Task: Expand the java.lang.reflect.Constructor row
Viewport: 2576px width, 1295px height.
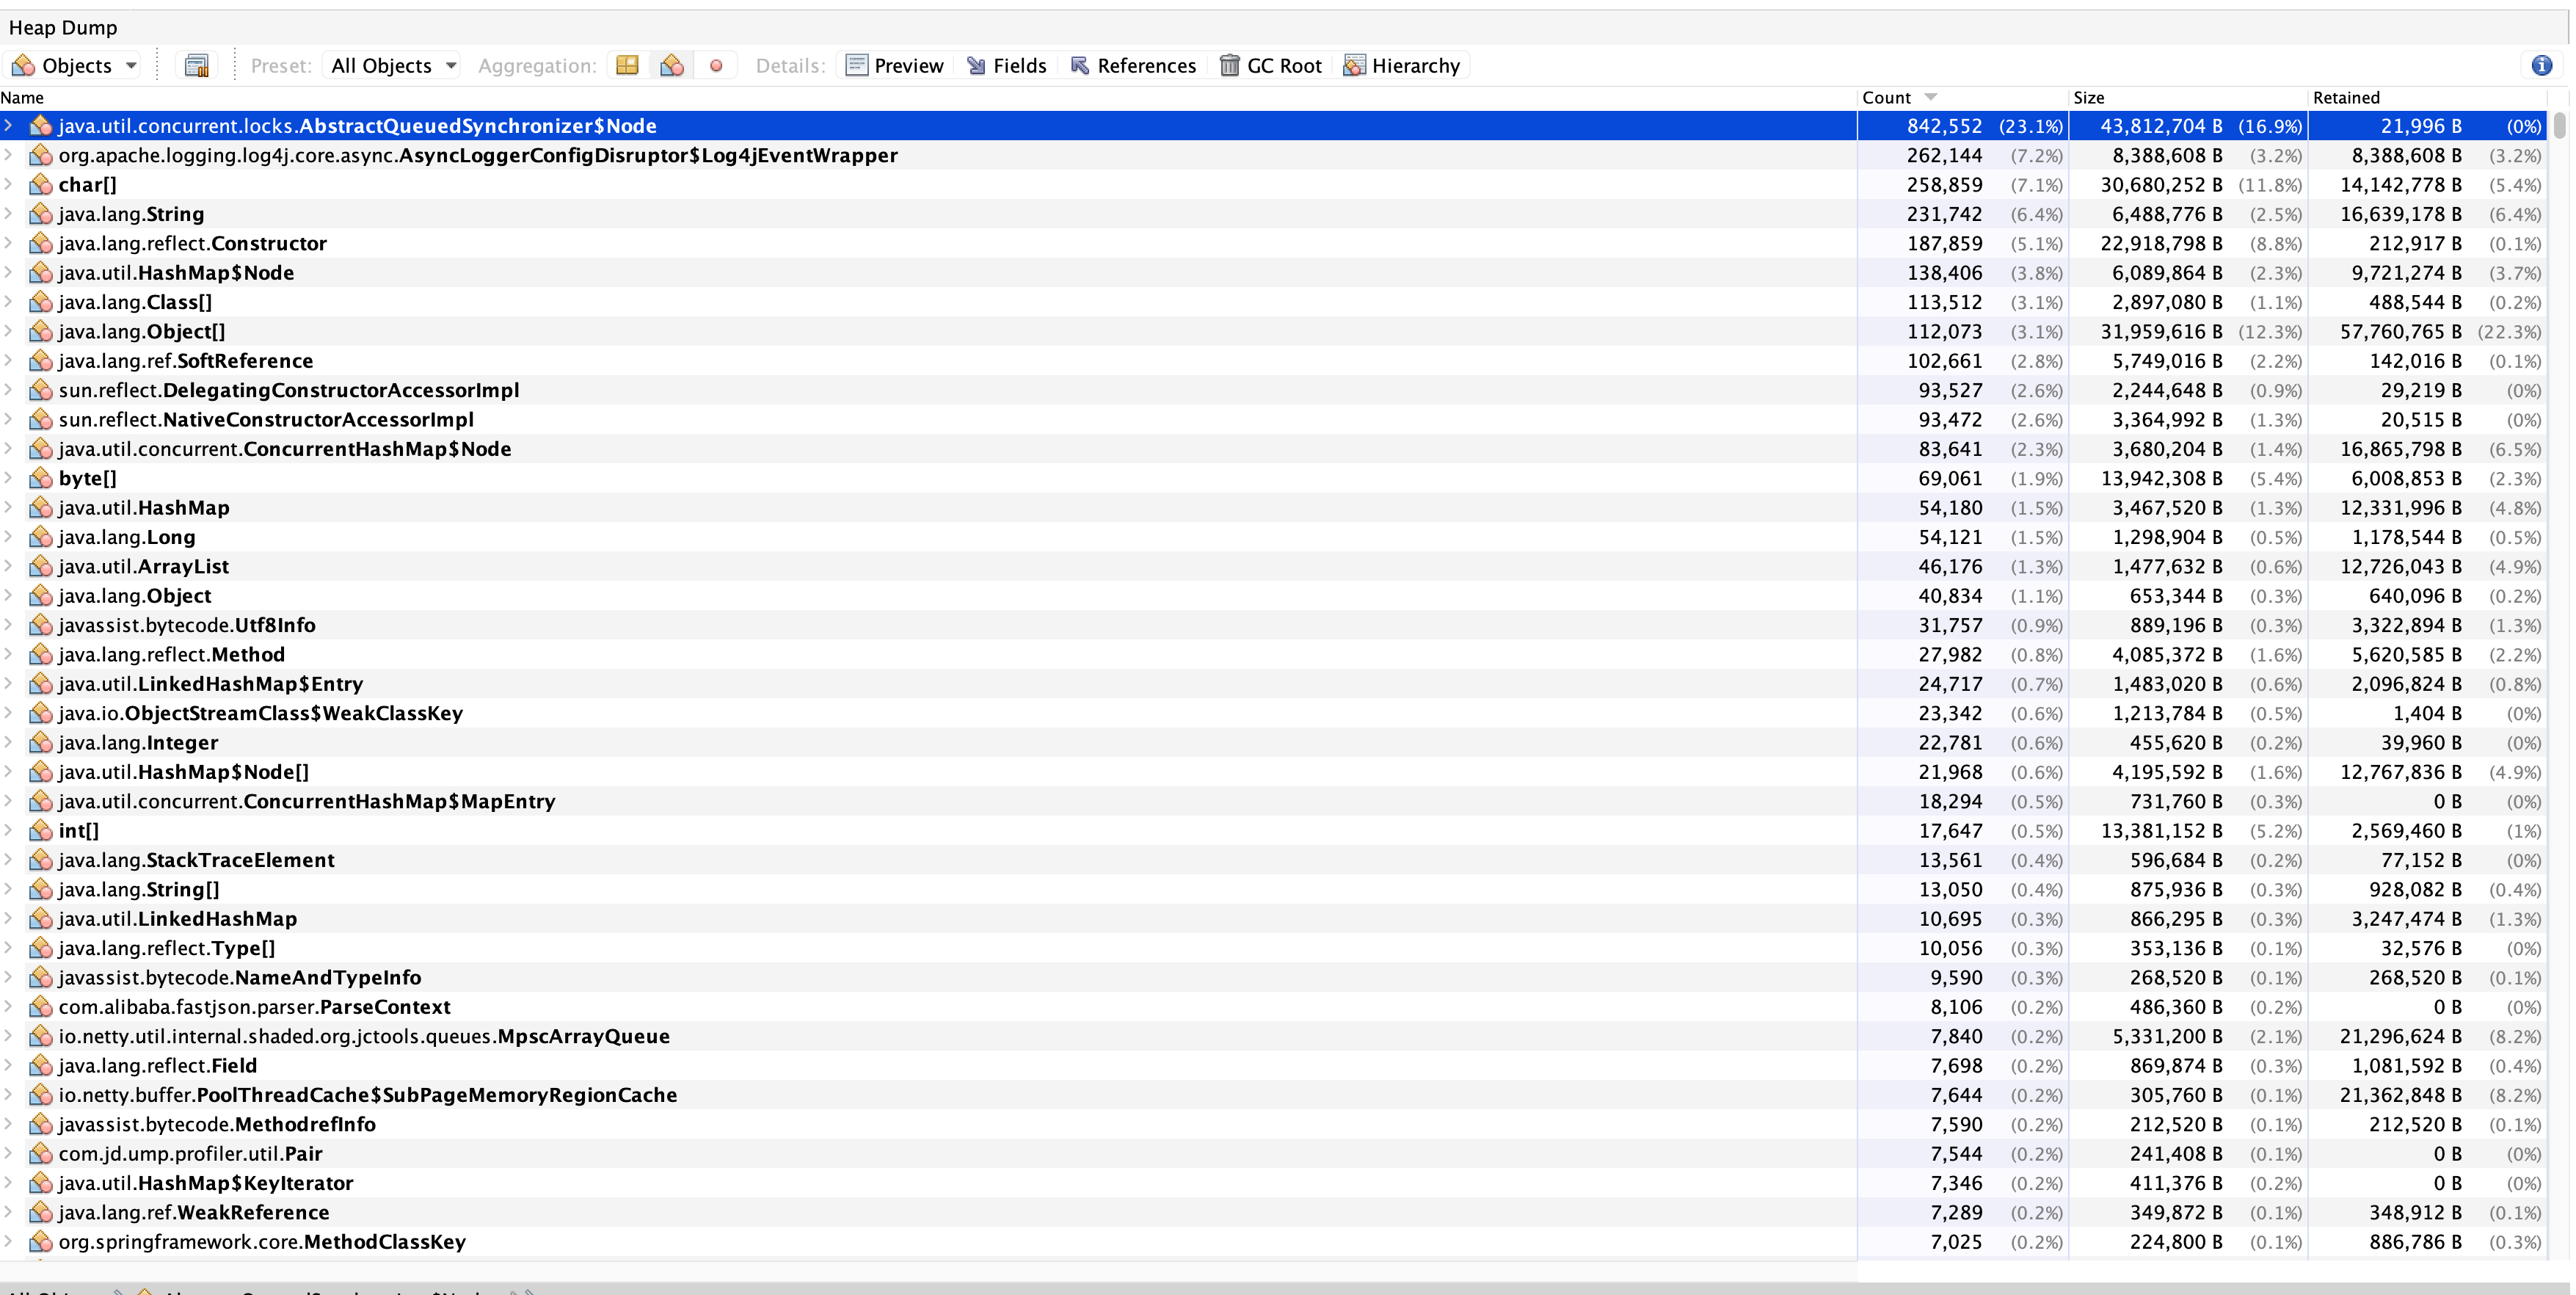Action: pos(9,243)
